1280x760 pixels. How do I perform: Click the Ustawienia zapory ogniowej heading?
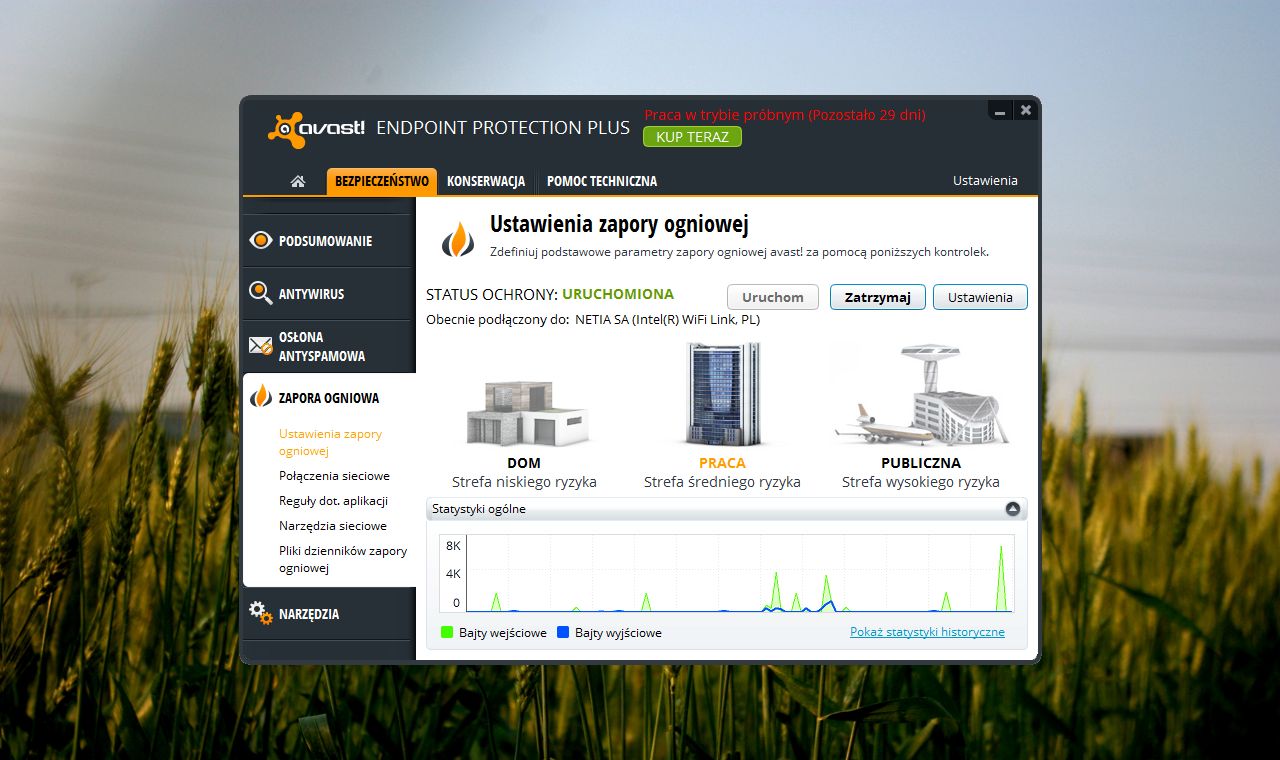[619, 225]
